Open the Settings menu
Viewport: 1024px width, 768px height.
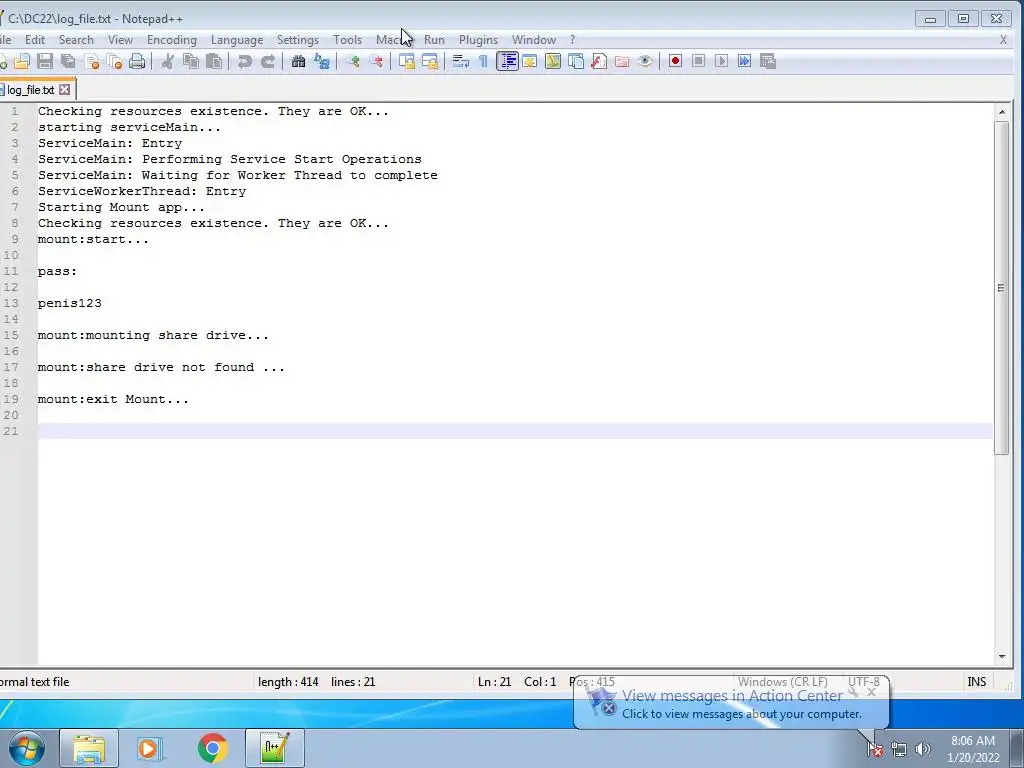298,40
